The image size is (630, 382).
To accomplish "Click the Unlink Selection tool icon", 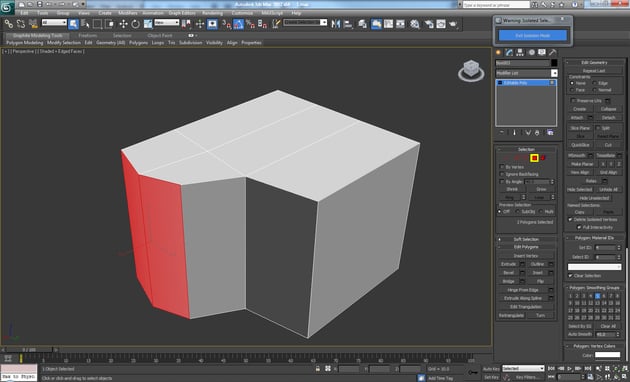I will (x=20, y=24).
